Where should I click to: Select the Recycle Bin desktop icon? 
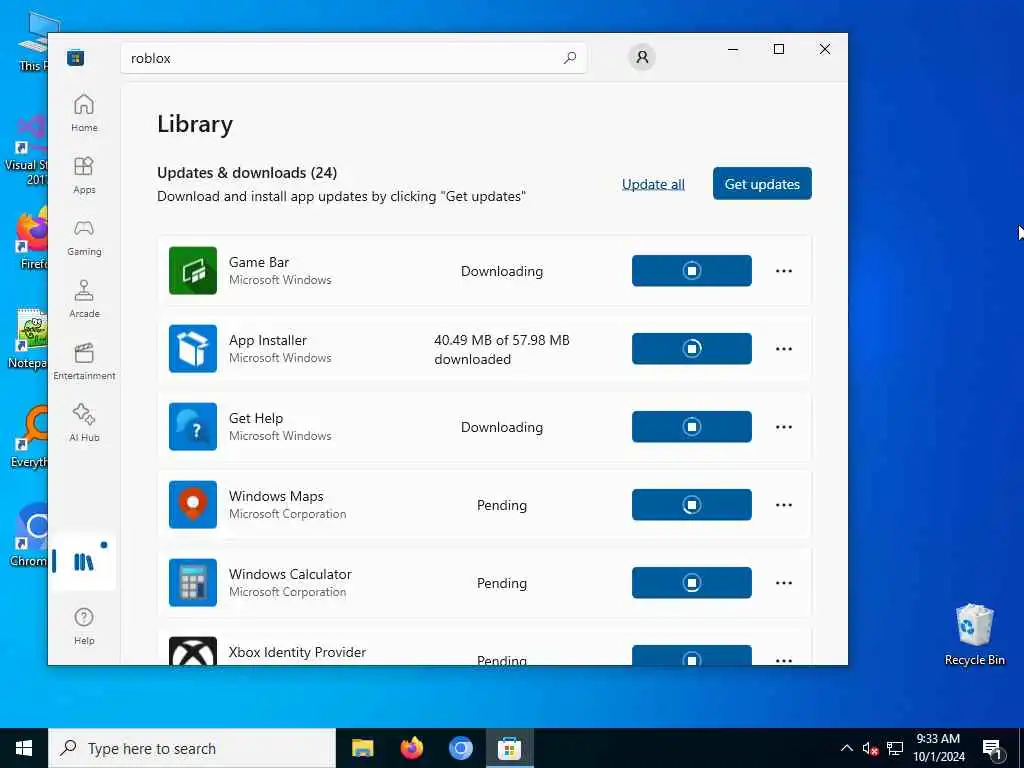pos(974,635)
